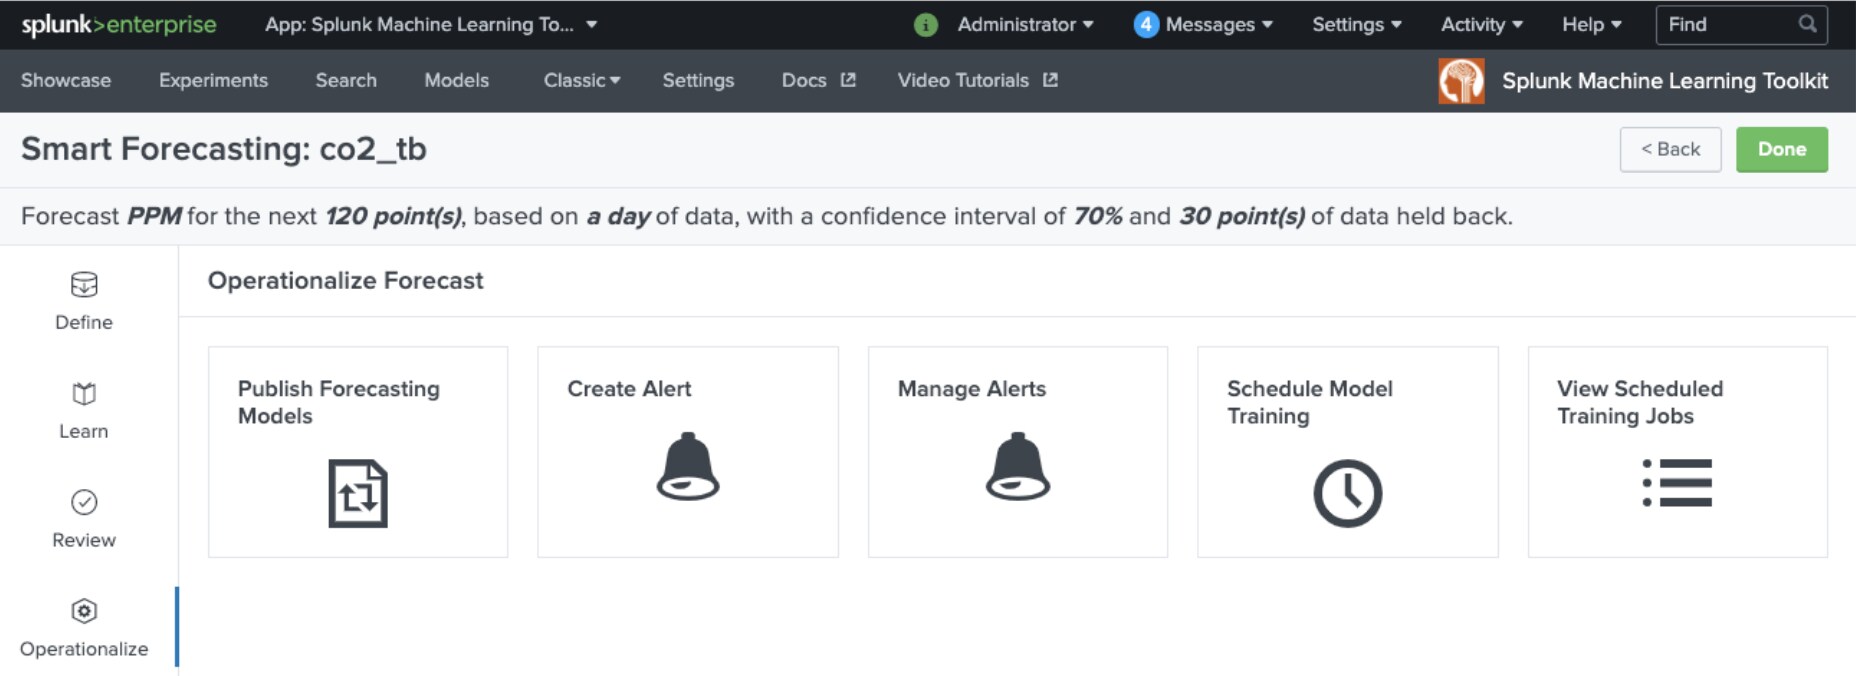Click the green system health info icon
1856x676 pixels.
click(x=926, y=25)
